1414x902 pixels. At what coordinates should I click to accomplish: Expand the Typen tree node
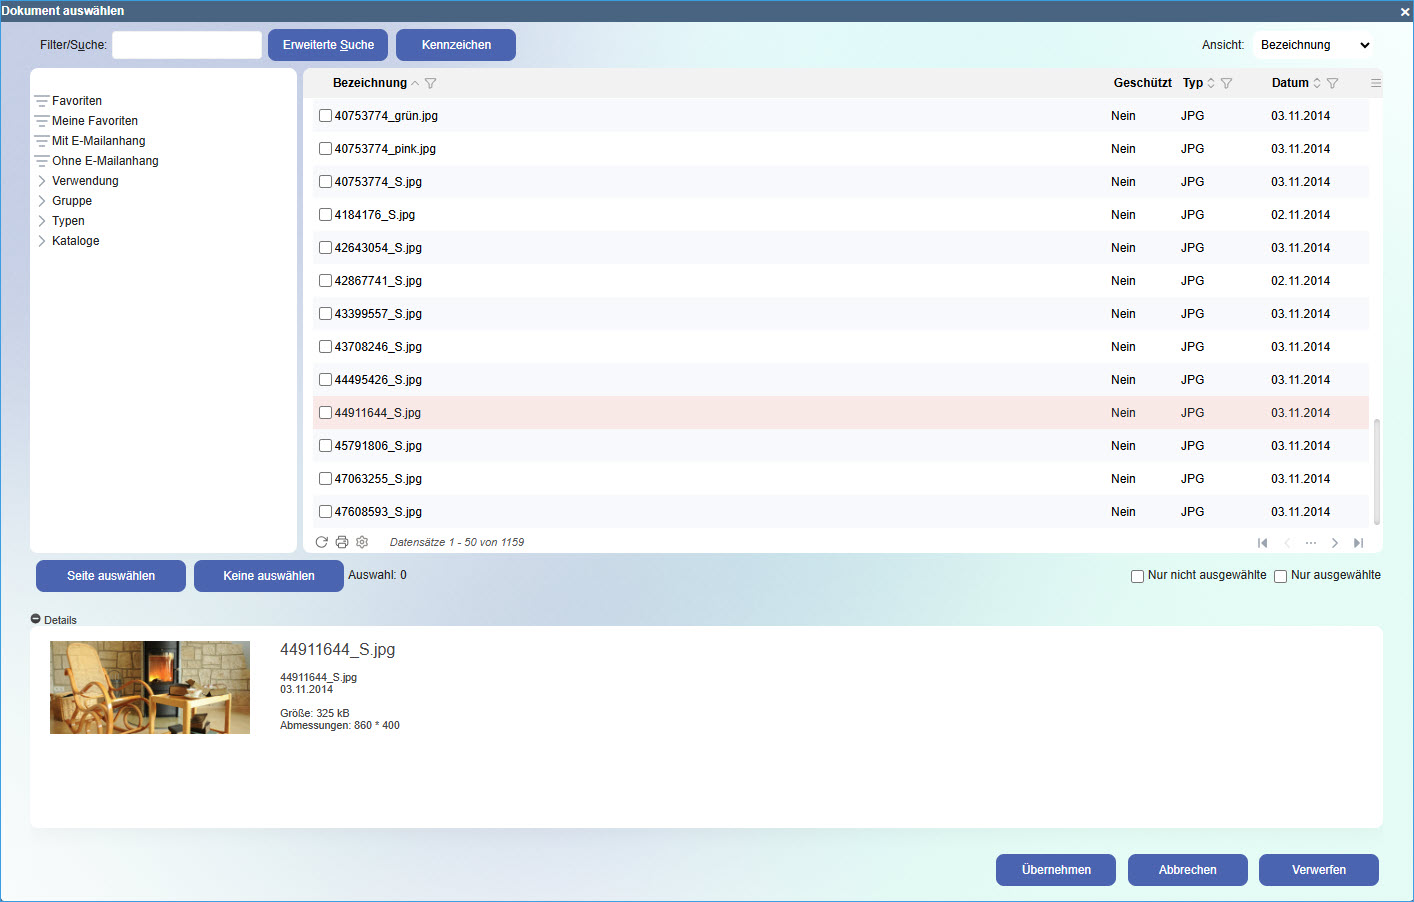[x=42, y=221]
